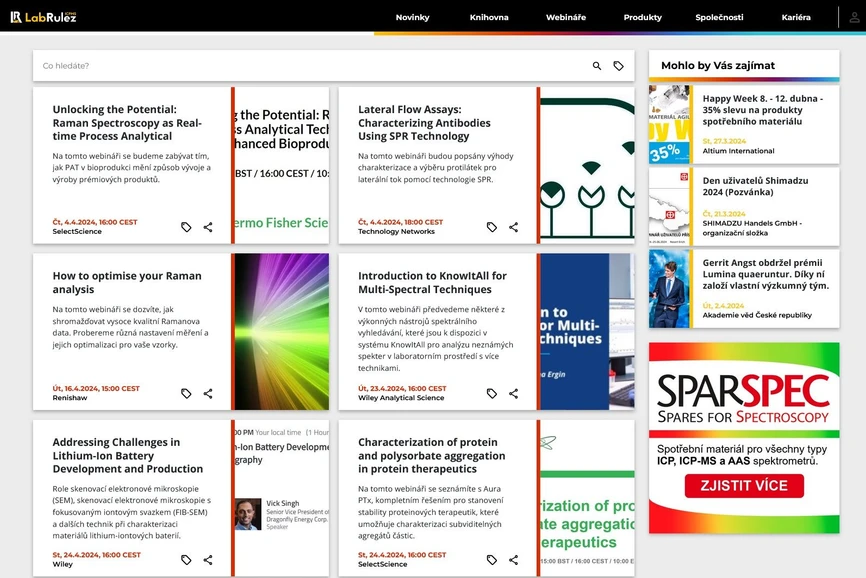The height and width of the screenshot is (578, 866).
Task: Click 'Renishaw' organizer text
Action: (70, 398)
